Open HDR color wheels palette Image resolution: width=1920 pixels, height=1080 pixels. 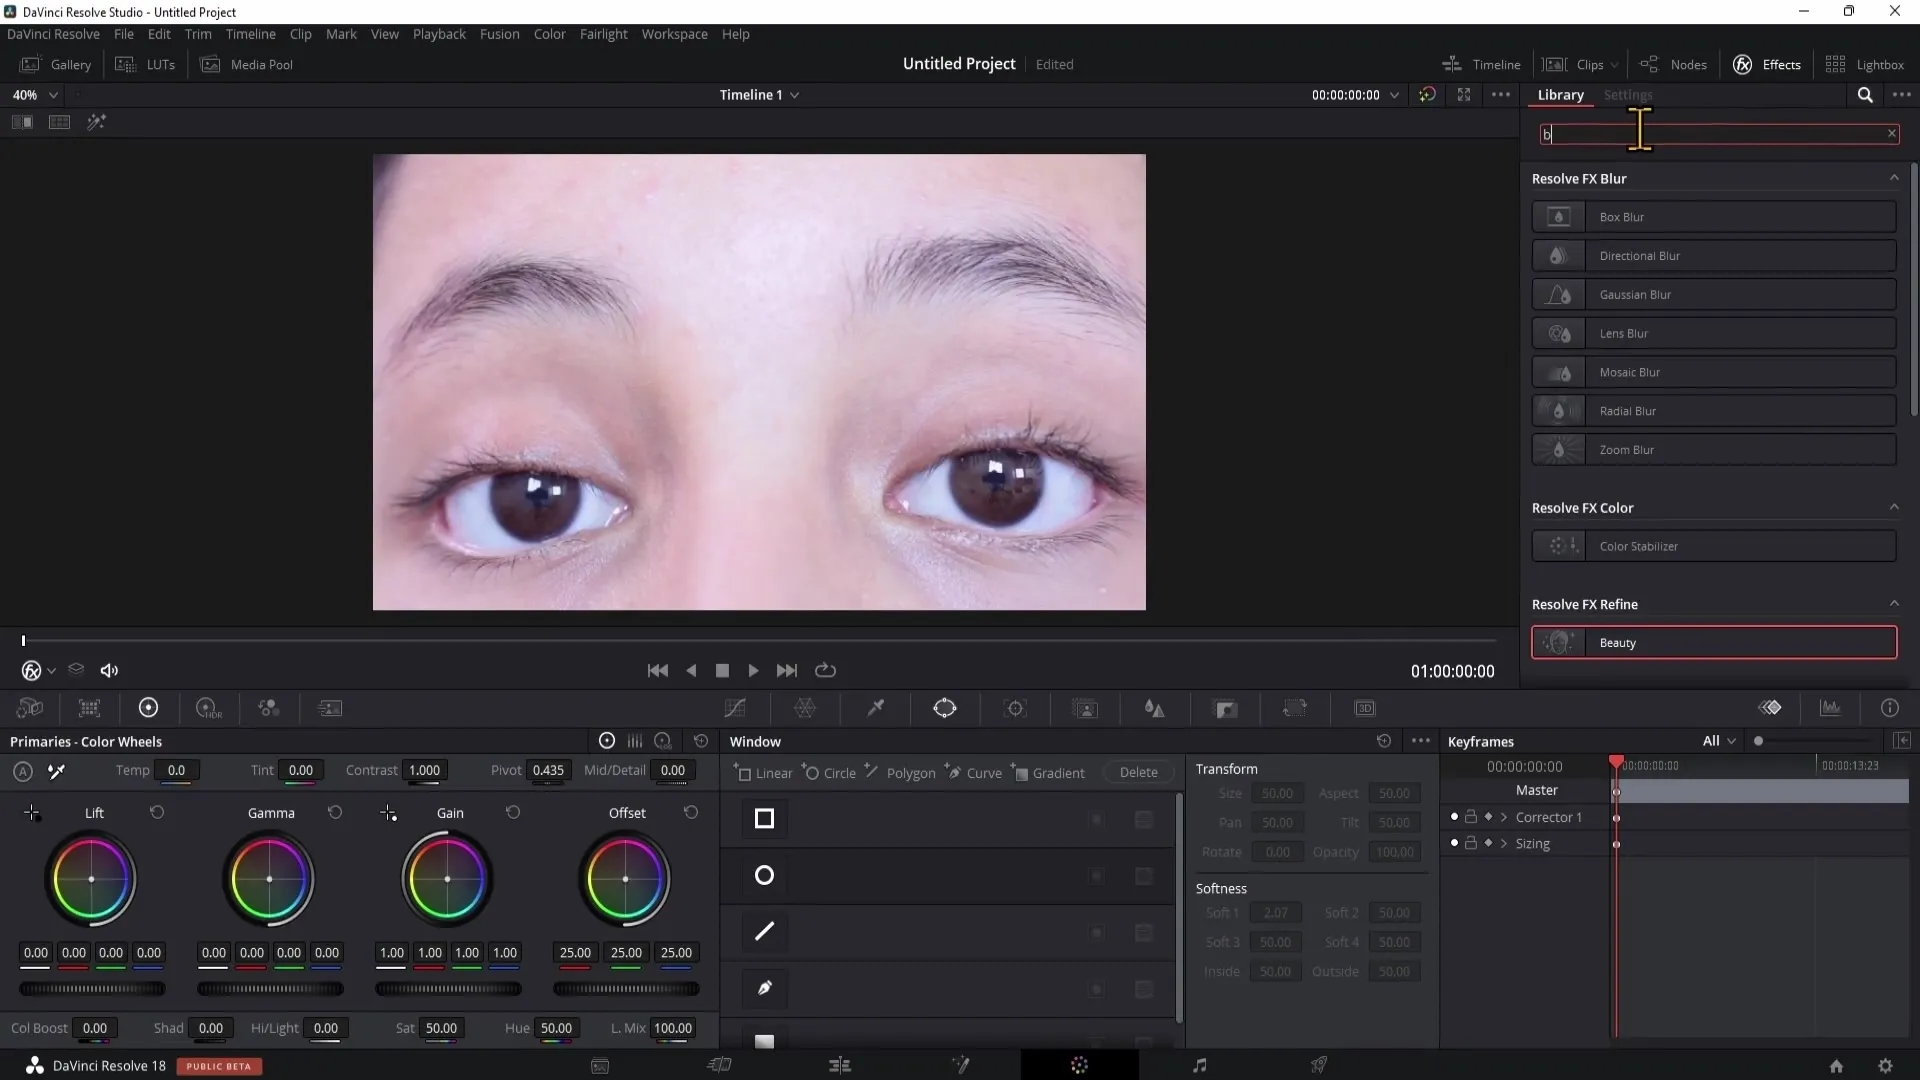click(x=208, y=708)
